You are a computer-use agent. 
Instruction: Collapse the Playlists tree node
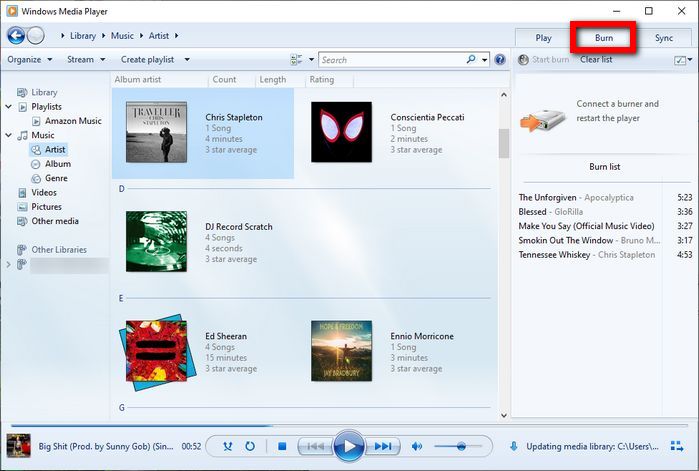(x=8, y=106)
